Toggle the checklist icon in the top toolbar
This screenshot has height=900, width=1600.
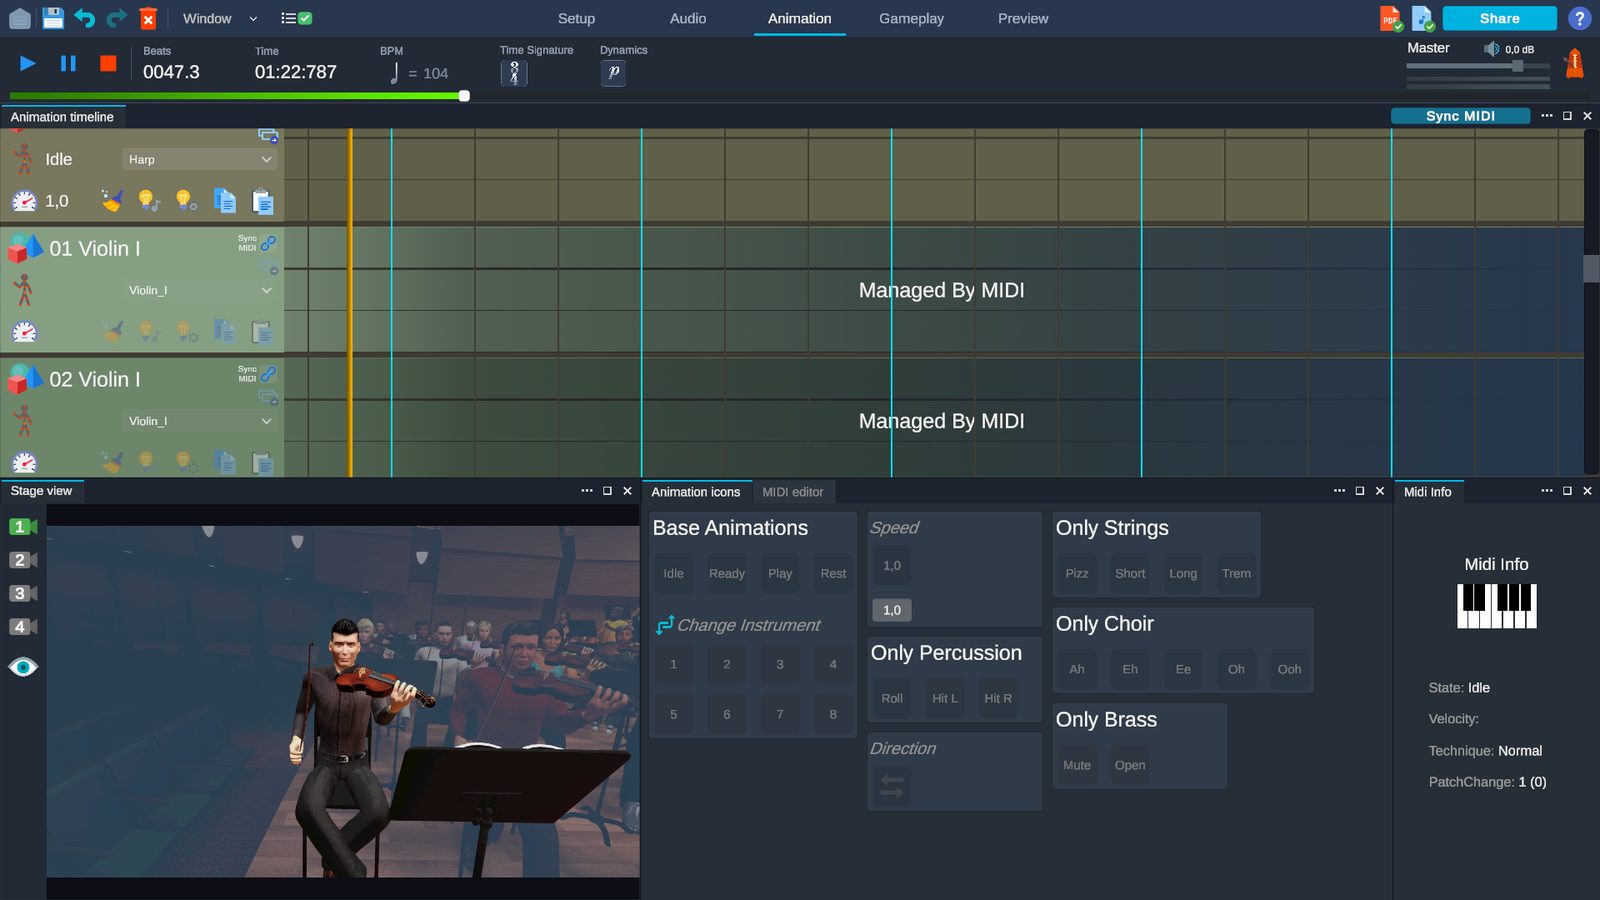coord(296,18)
